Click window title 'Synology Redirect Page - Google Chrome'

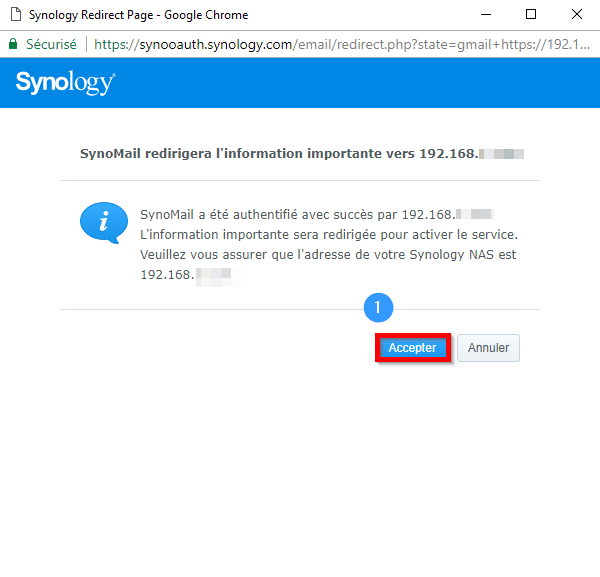[139, 15]
